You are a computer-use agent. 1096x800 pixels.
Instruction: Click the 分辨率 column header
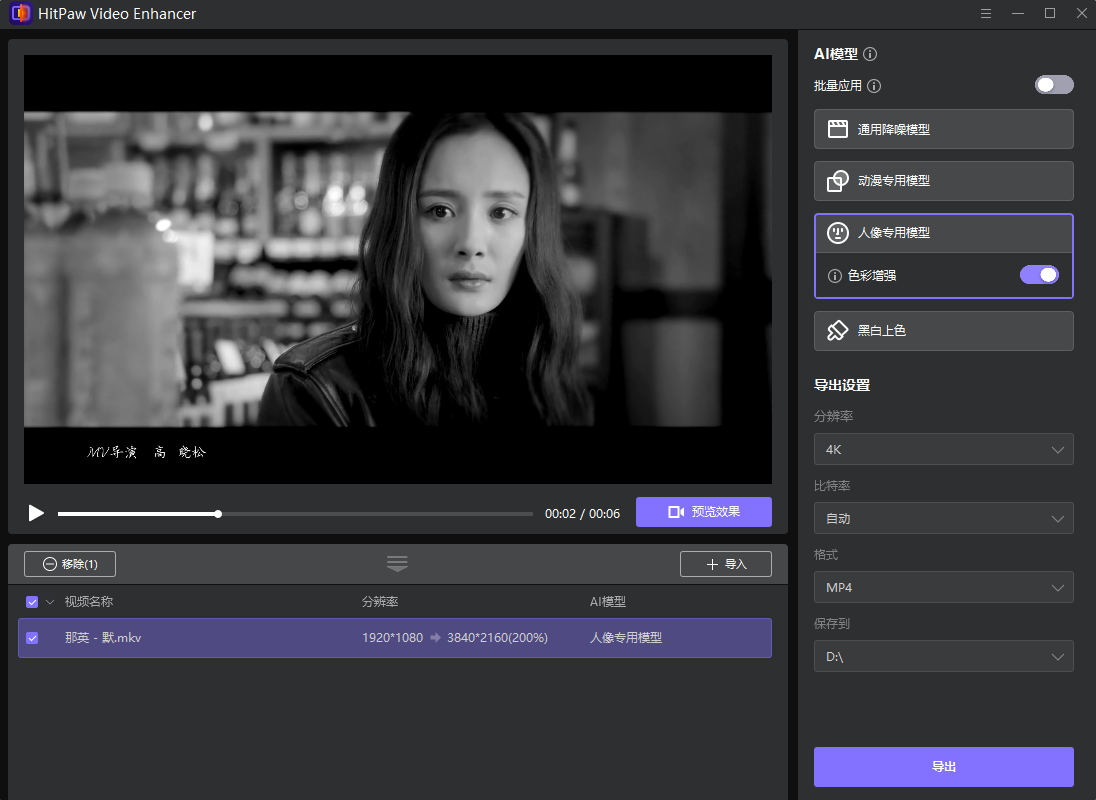tap(380, 602)
